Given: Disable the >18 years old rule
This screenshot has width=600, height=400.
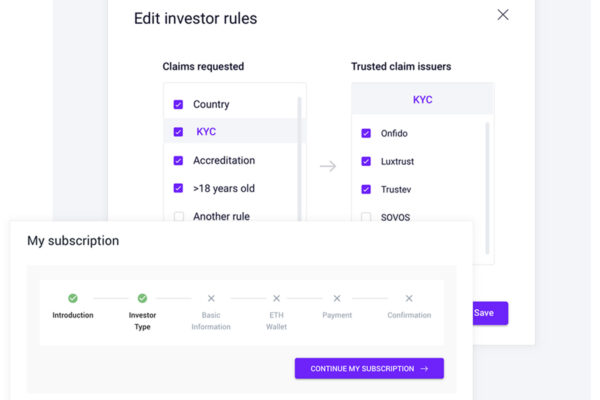Looking at the screenshot, I should pyautogui.click(x=178, y=188).
